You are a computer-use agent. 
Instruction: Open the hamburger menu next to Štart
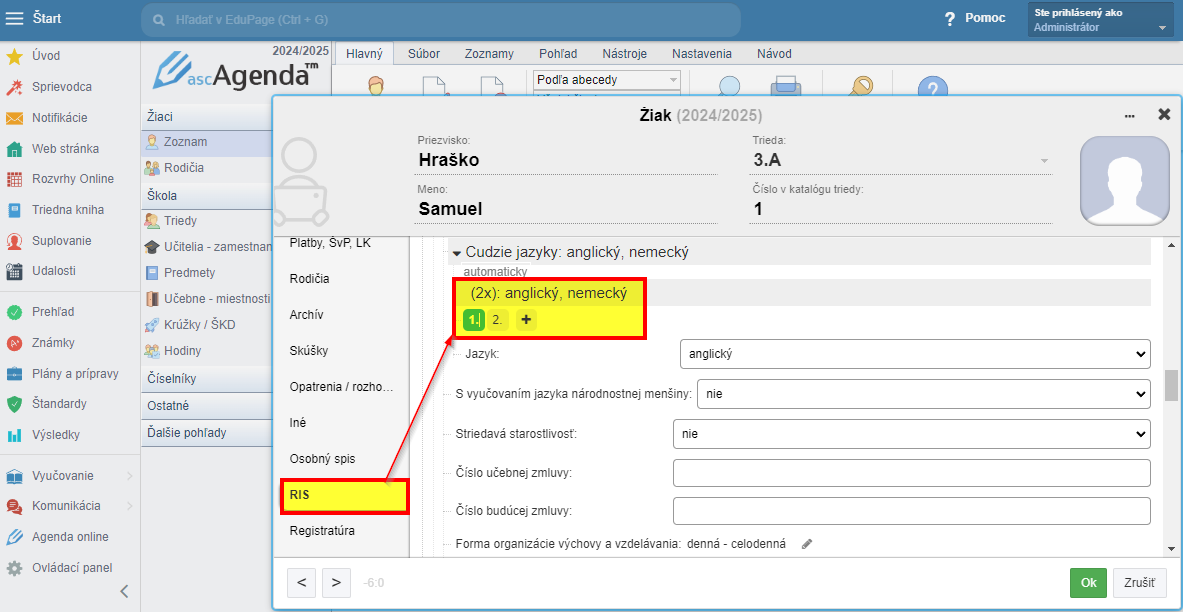click(x=15, y=19)
